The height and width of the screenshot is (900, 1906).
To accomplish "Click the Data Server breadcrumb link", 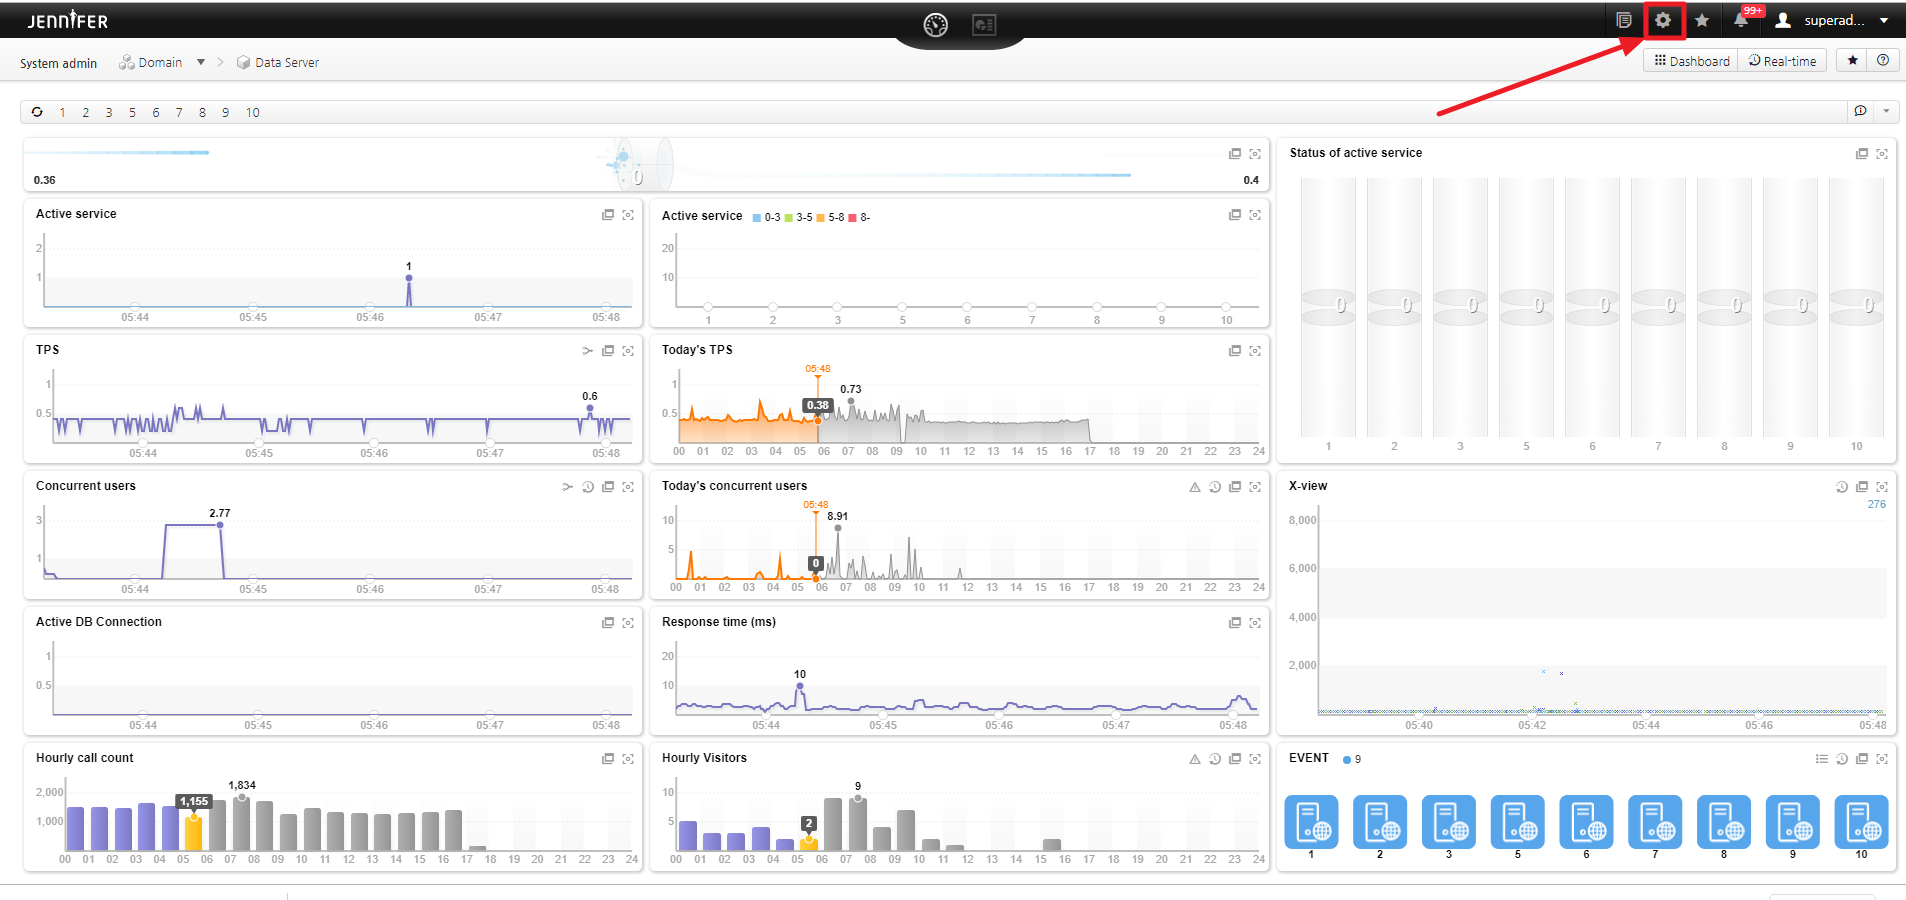I will (x=286, y=62).
